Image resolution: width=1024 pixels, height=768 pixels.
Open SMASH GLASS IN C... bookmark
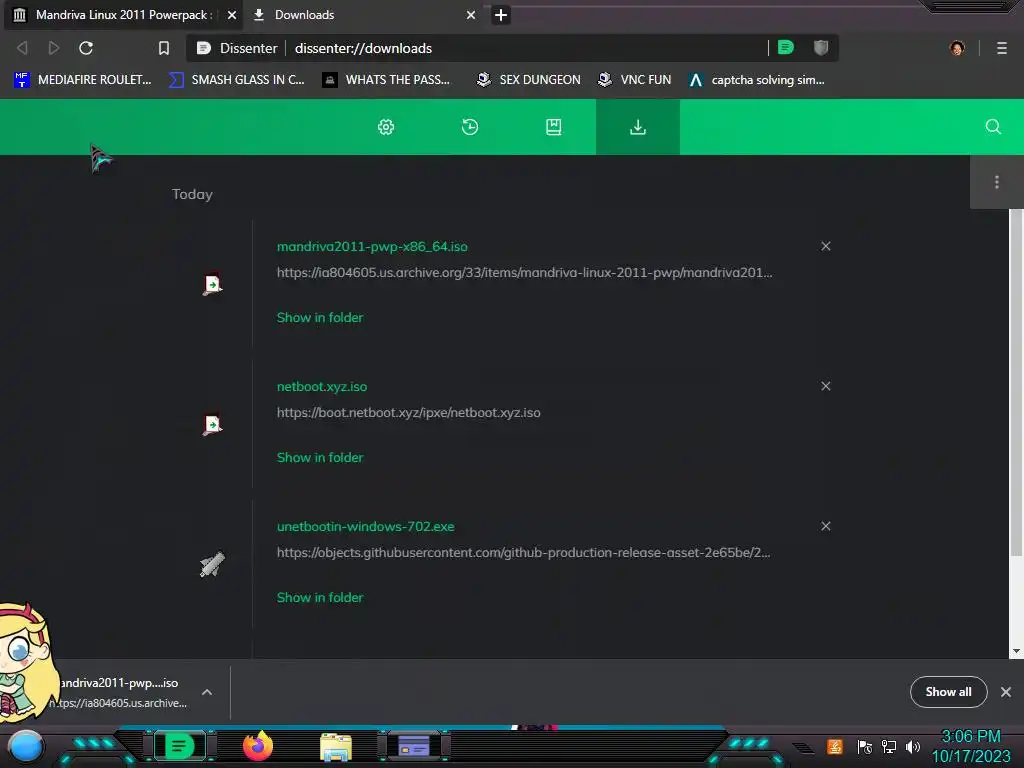[236, 80]
